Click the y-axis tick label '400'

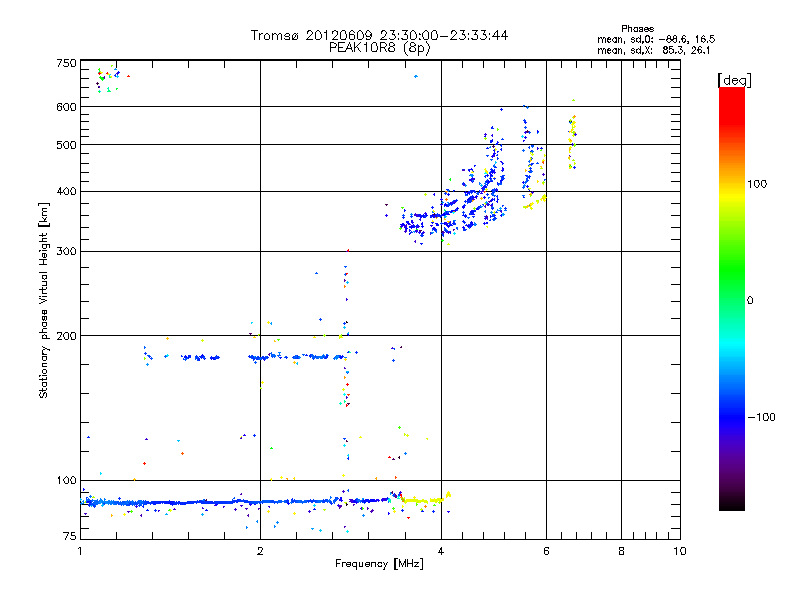coord(67,191)
